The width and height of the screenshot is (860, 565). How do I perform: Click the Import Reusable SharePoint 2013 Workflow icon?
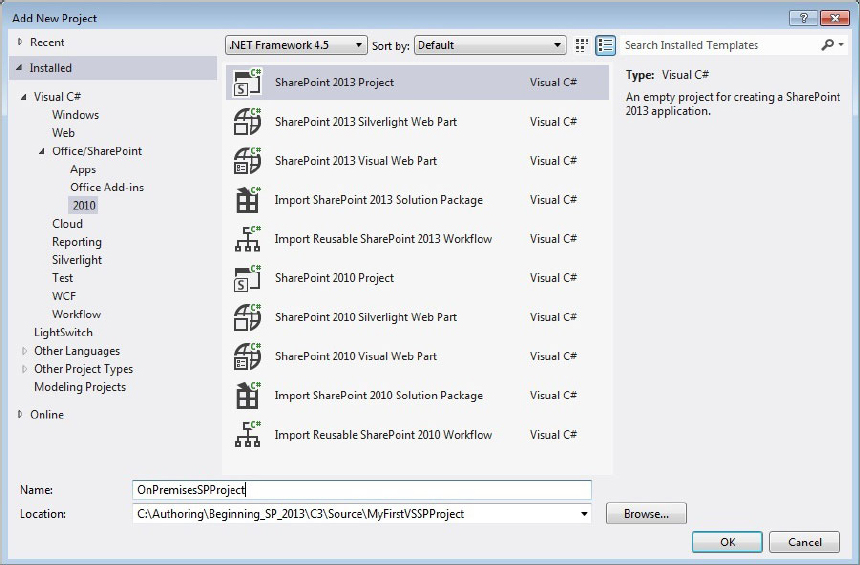coord(247,239)
